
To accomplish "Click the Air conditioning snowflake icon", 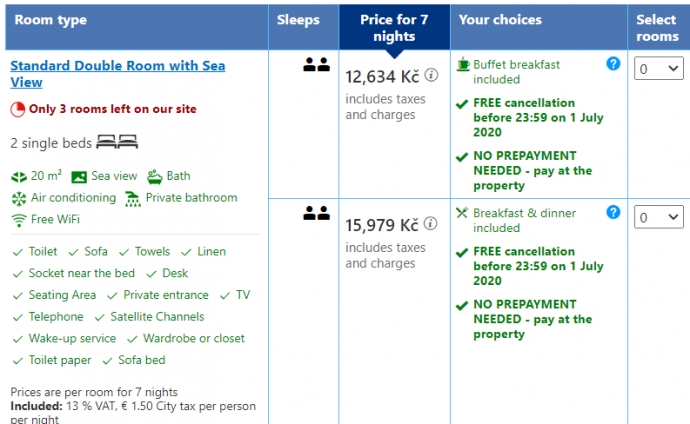I will 19,198.
